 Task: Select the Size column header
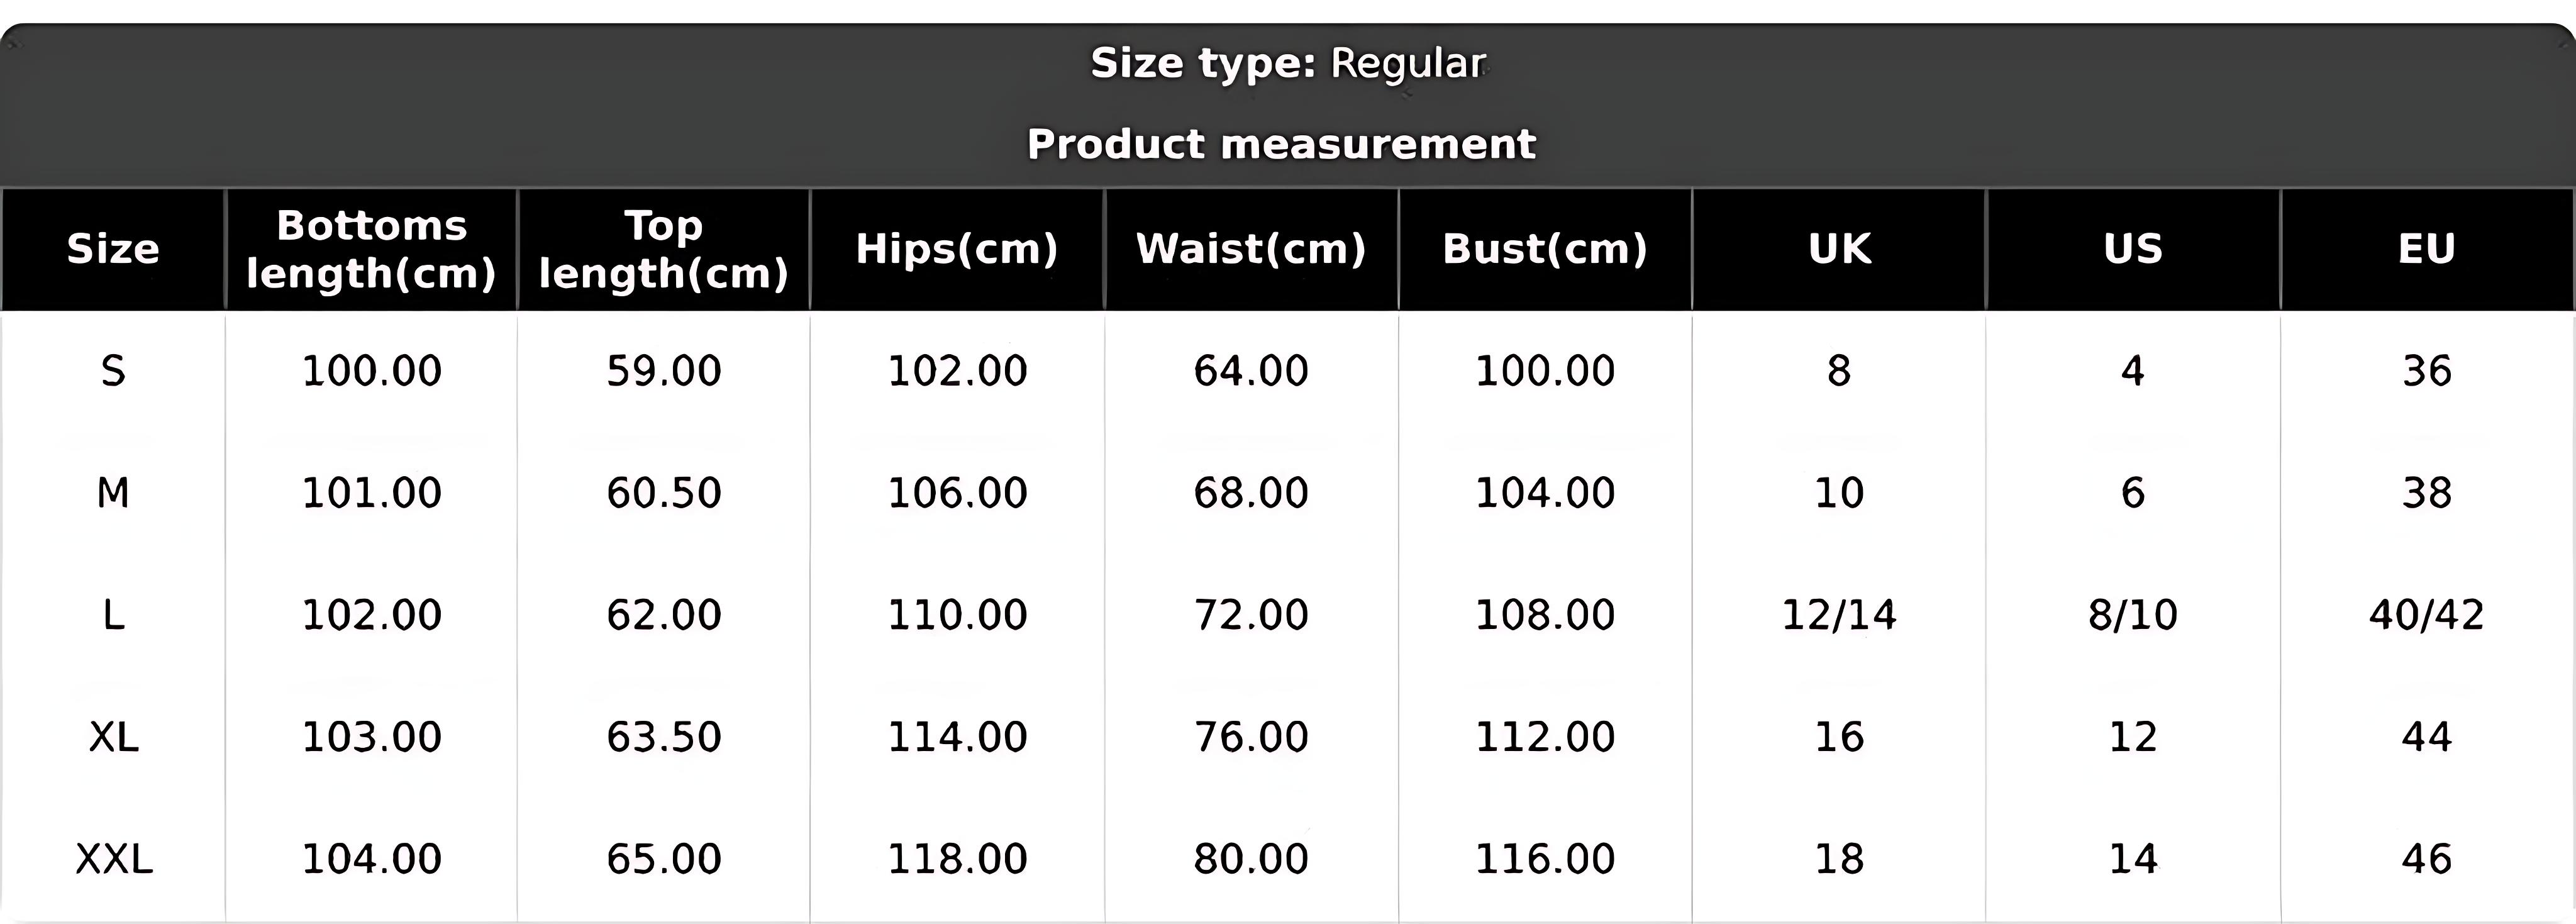[x=113, y=249]
